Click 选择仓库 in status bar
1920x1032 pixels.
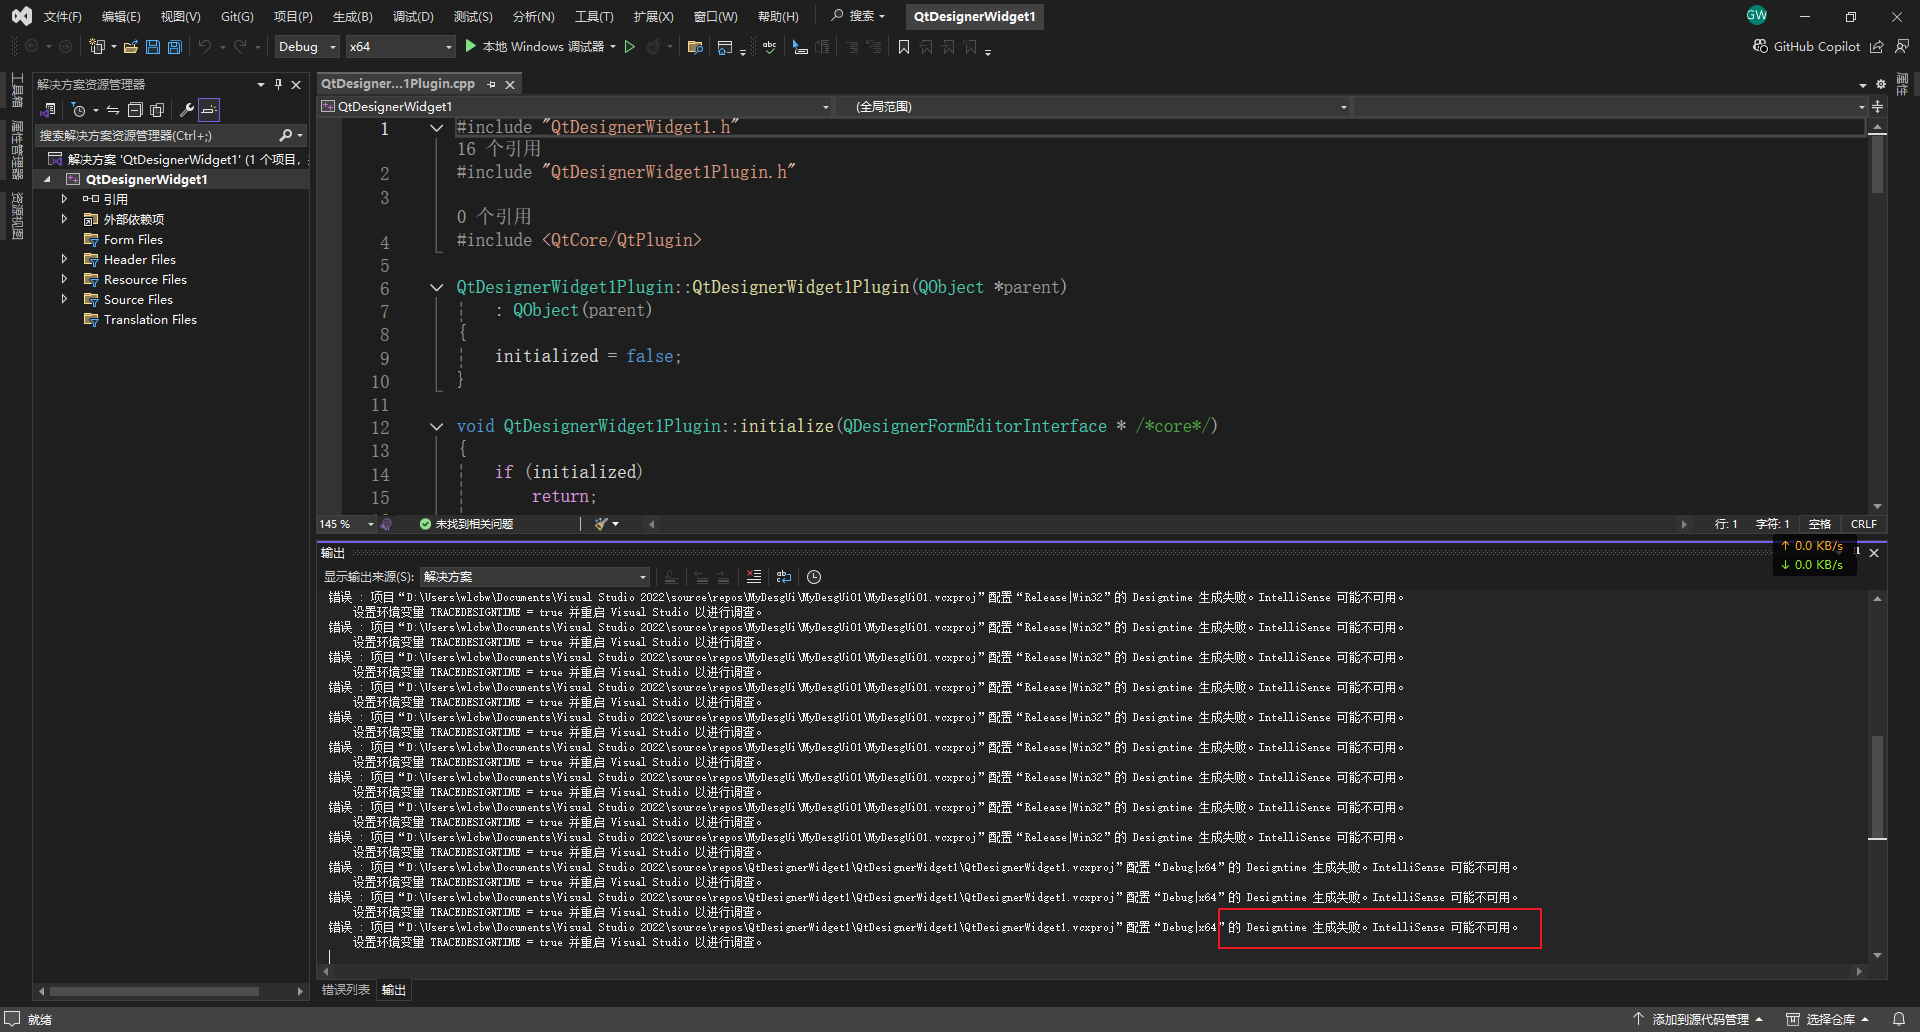coord(1828,1019)
